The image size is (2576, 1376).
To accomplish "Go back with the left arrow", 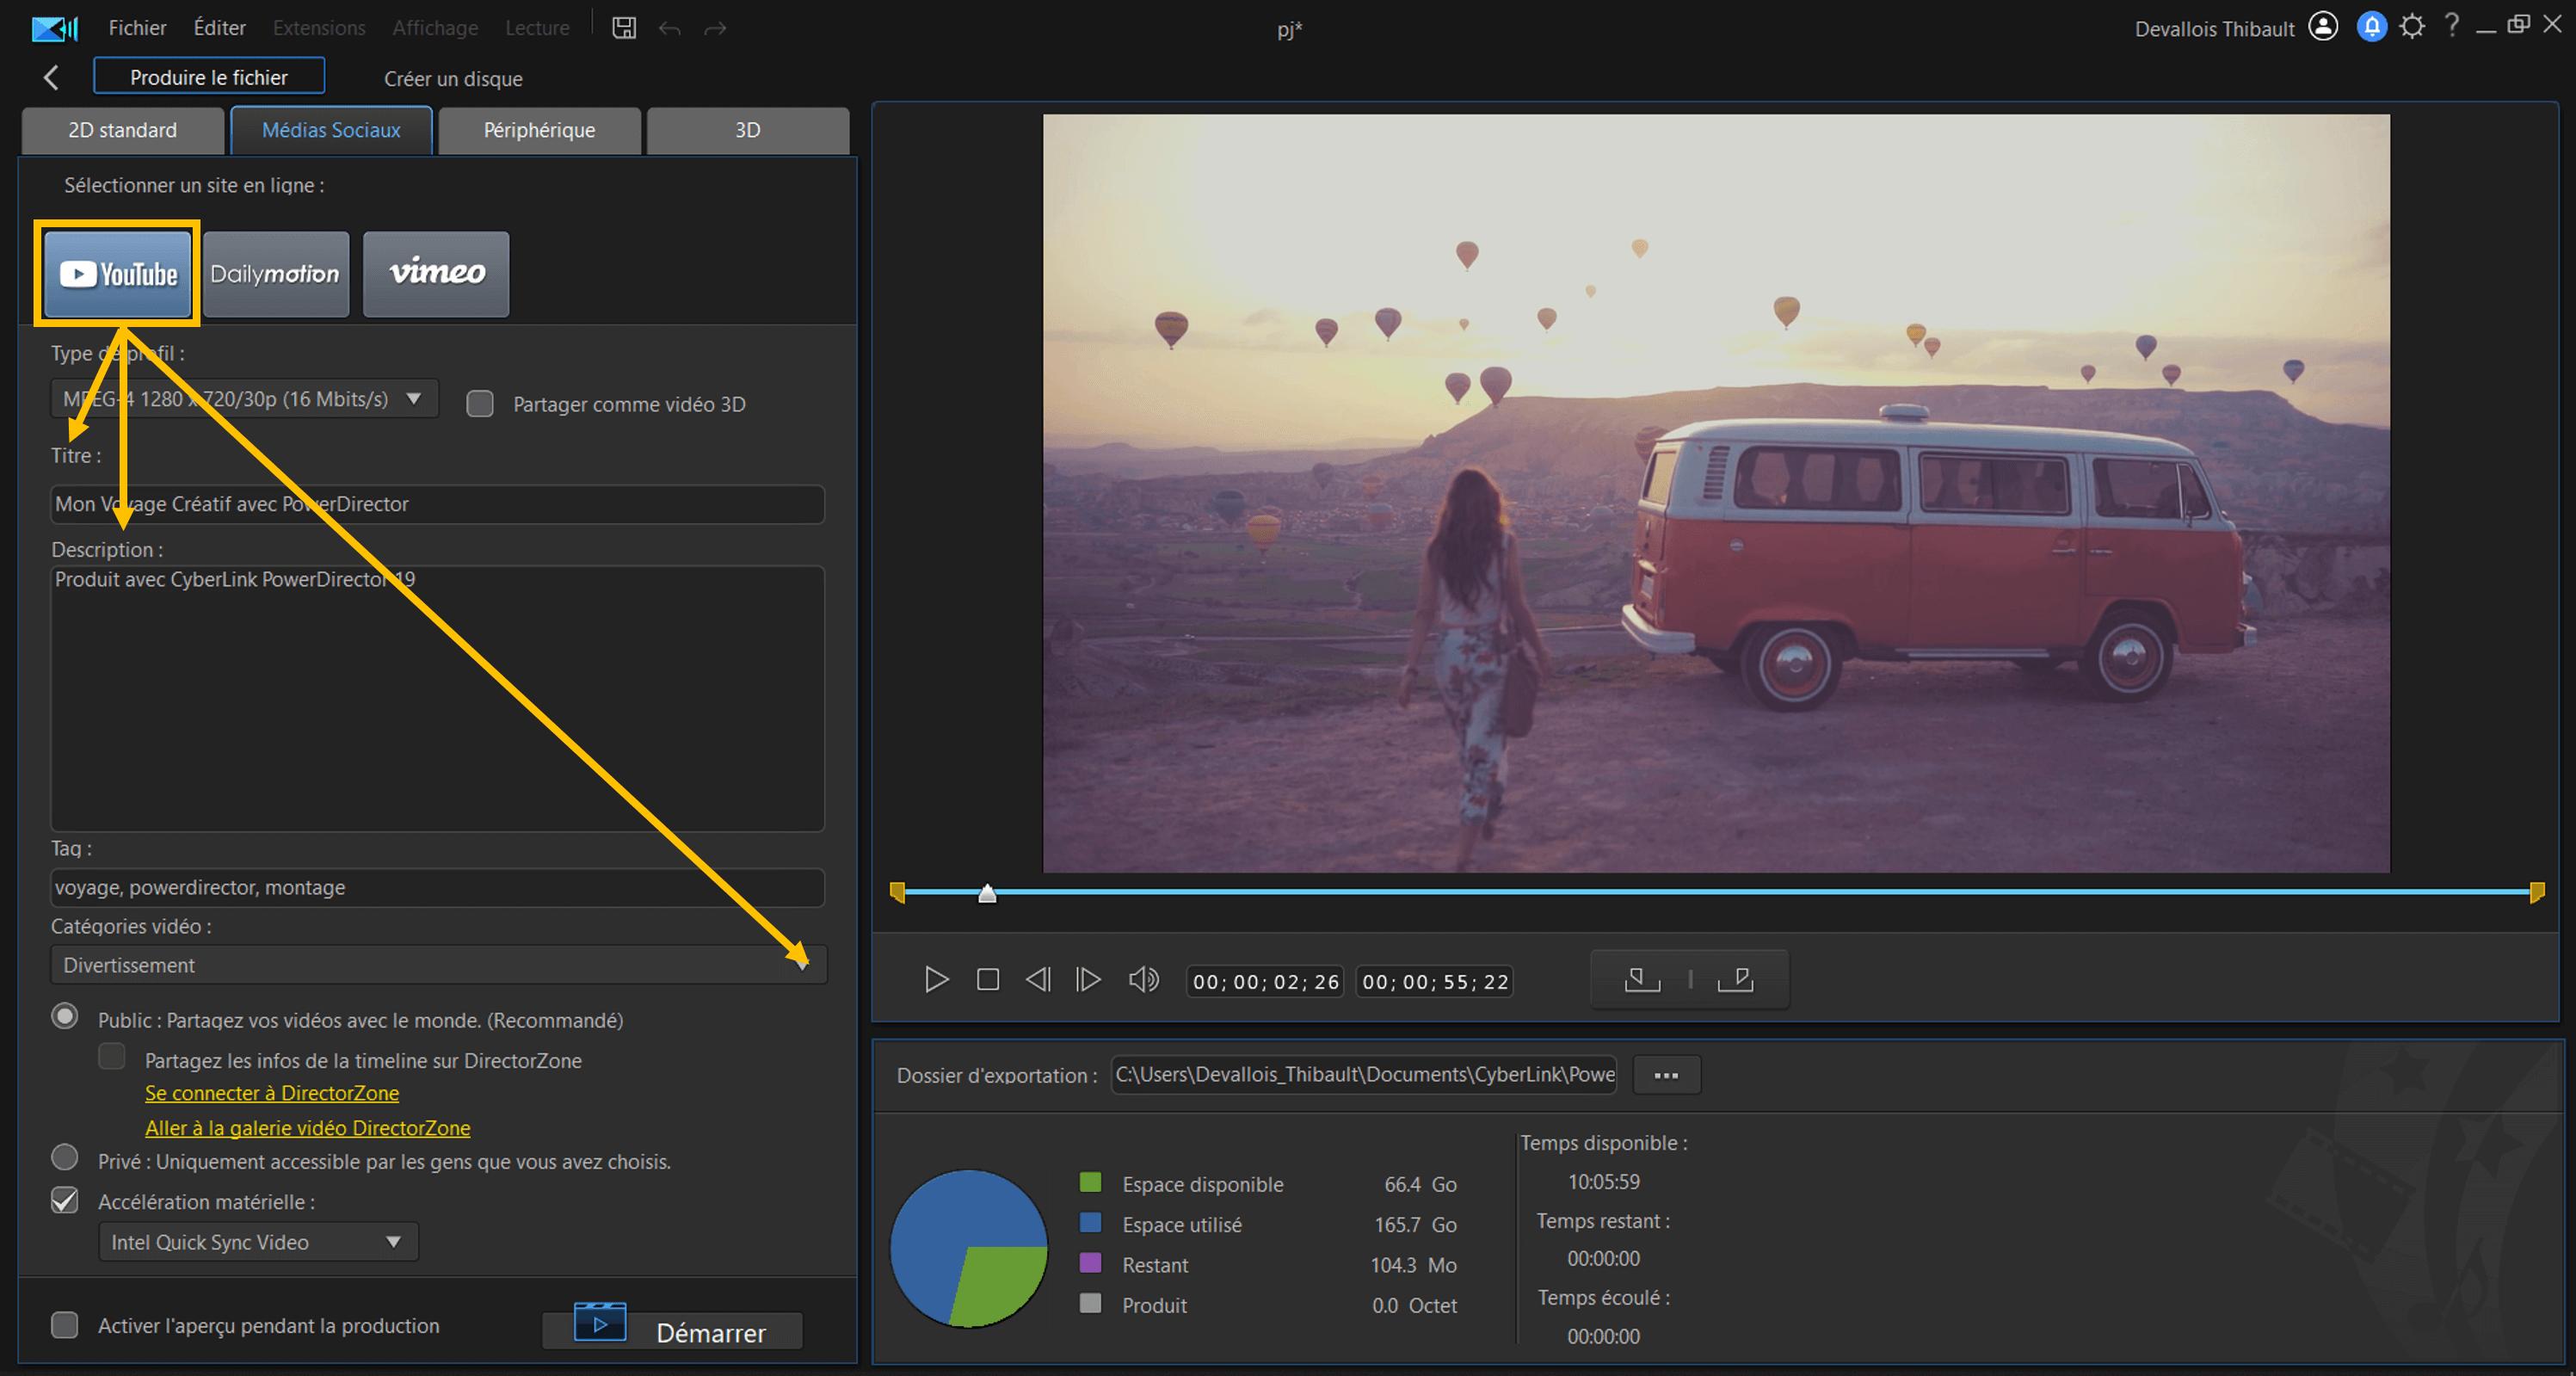I will (x=51, y=77).
